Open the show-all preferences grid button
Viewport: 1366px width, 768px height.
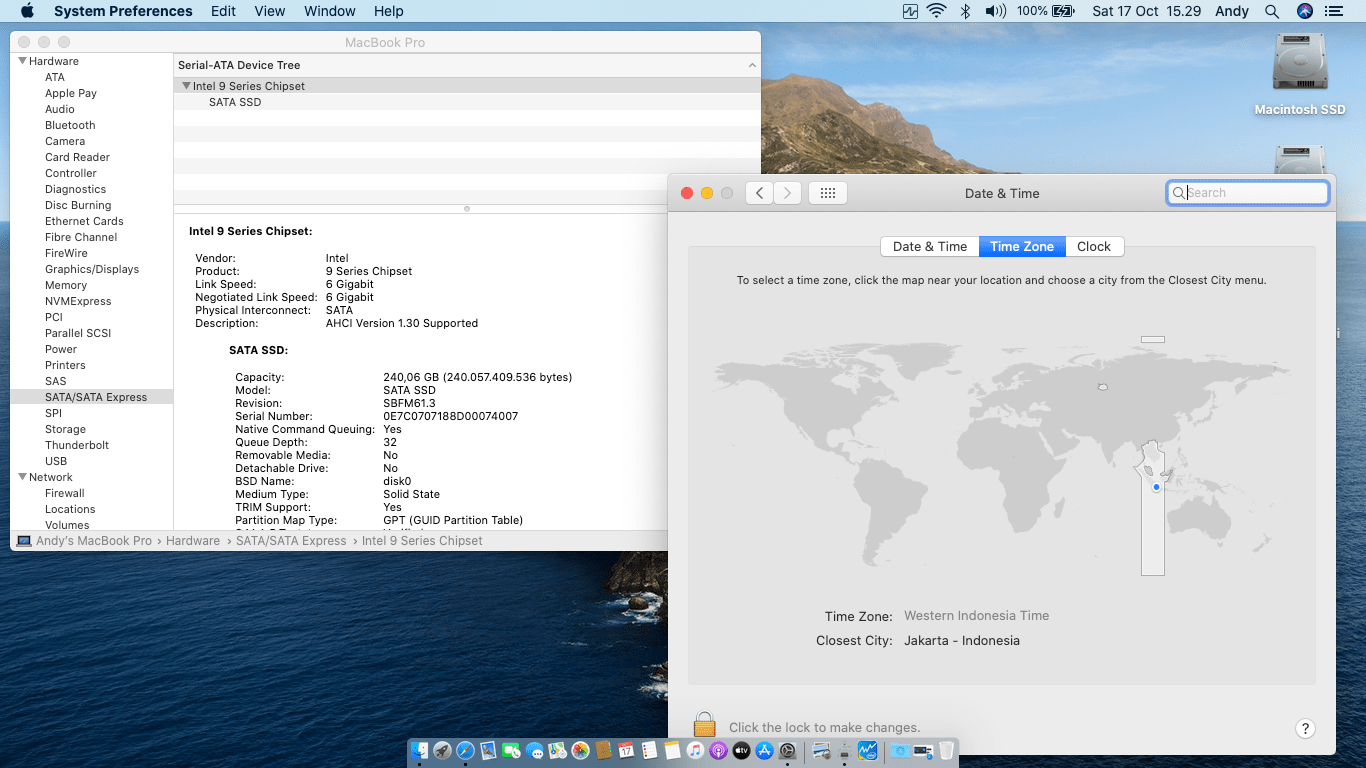click(827, 193)
